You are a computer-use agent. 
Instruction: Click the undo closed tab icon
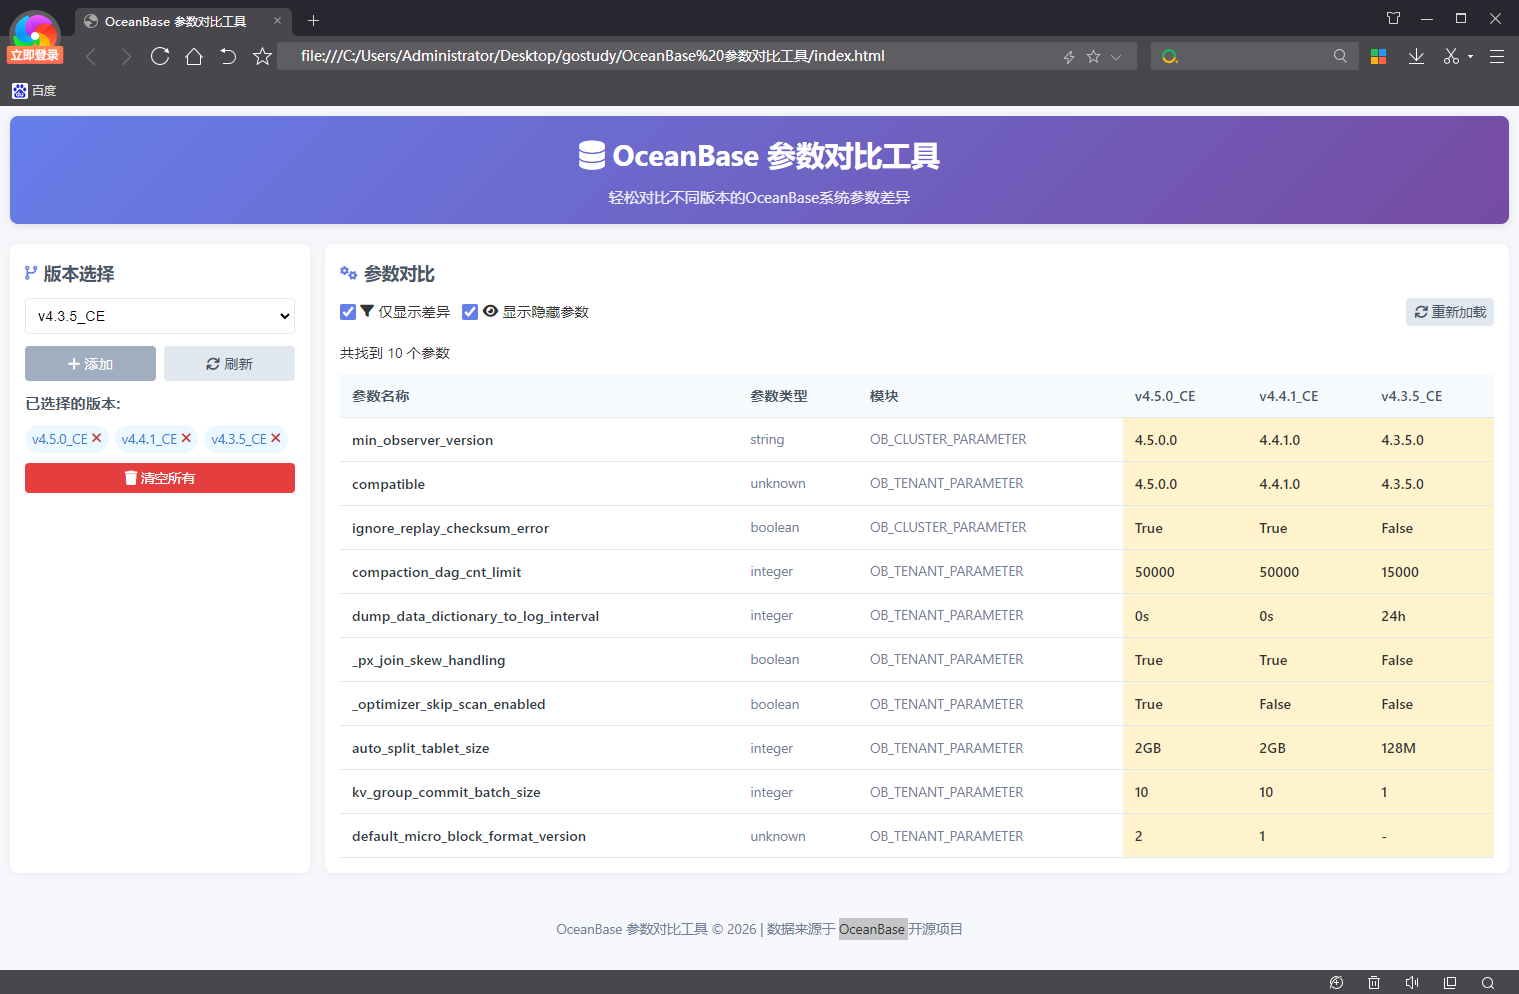228,56
